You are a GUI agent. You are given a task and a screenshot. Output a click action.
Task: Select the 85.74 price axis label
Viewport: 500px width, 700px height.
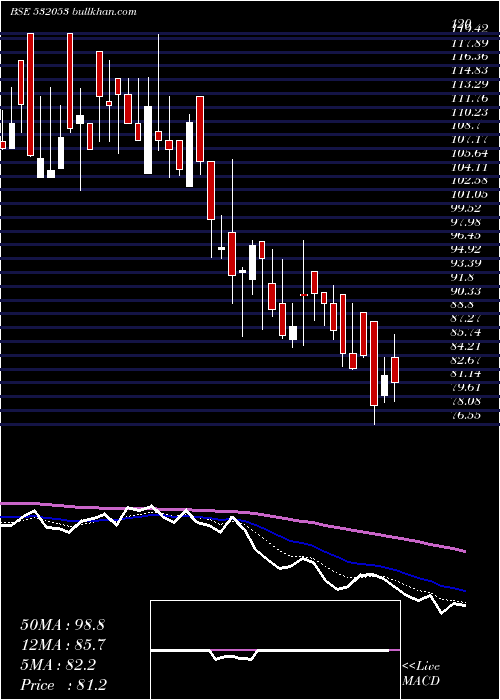468,332
